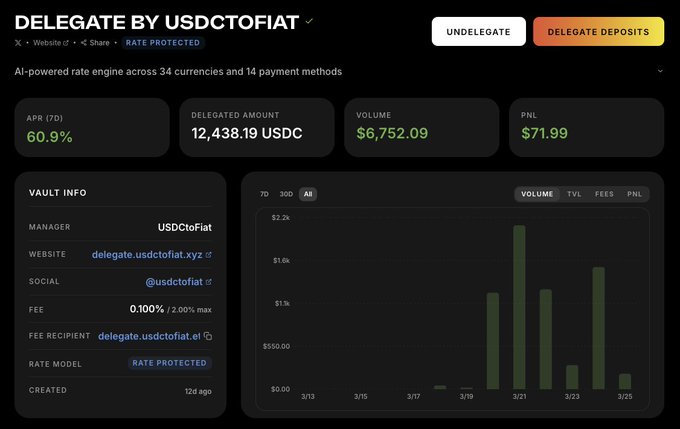The image size is (680, 429).
Task: Click the Share icon under the title
Action: coord(84,43)
